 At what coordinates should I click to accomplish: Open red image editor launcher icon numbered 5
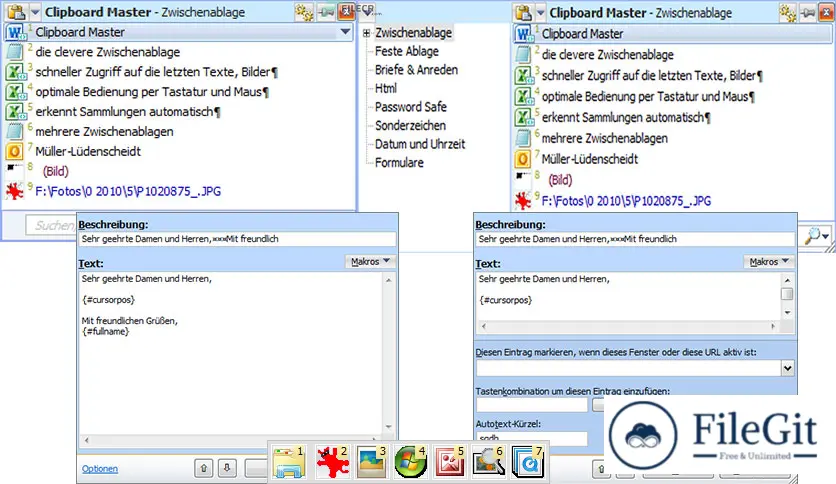(x=449, y=462)
